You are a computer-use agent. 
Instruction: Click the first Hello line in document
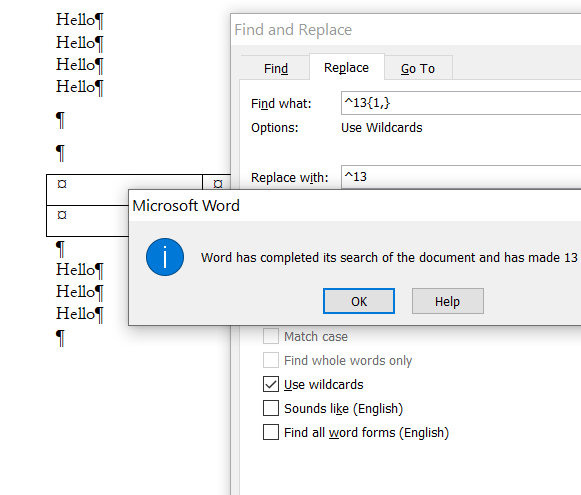coord(79,20)
